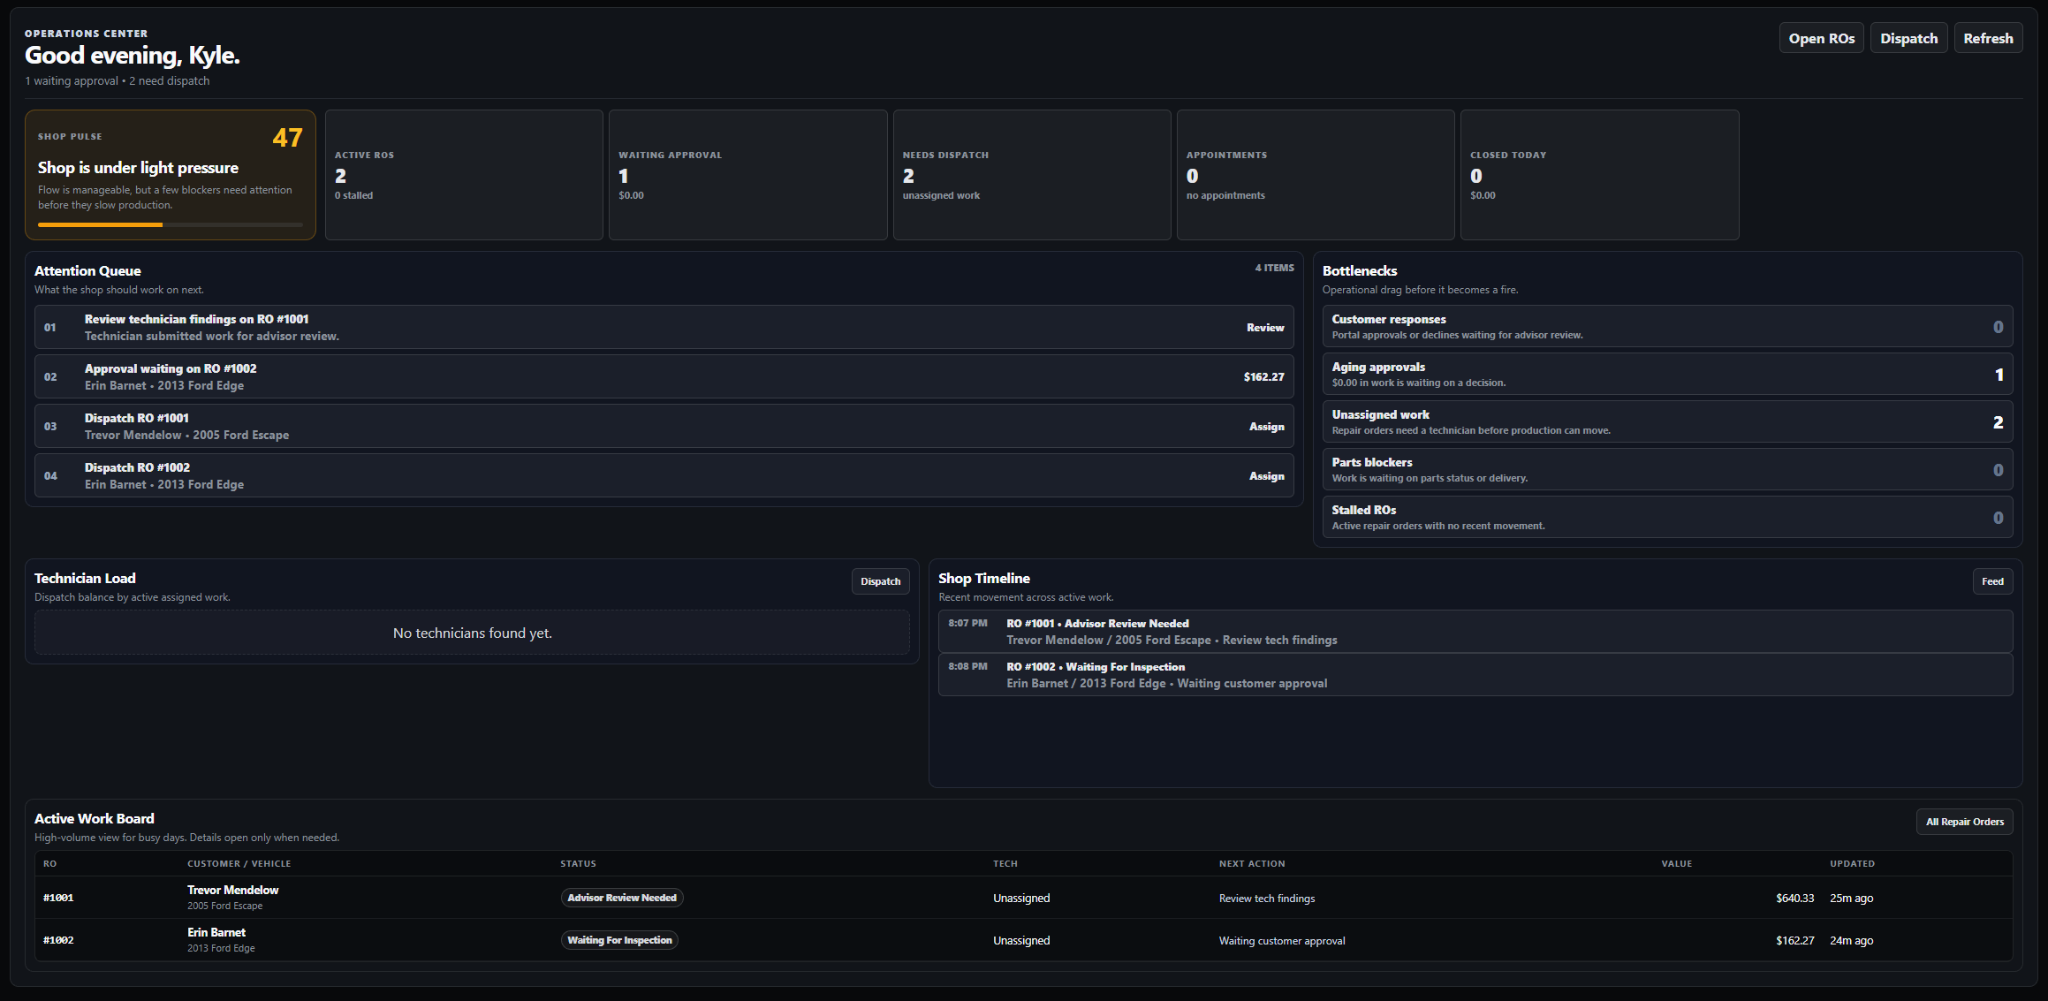Viewport: 2048px width, 1001px height.
Task: Click Unassigned tech cell for #1002
Action: pyautogui.click(x=1021, y=941)
